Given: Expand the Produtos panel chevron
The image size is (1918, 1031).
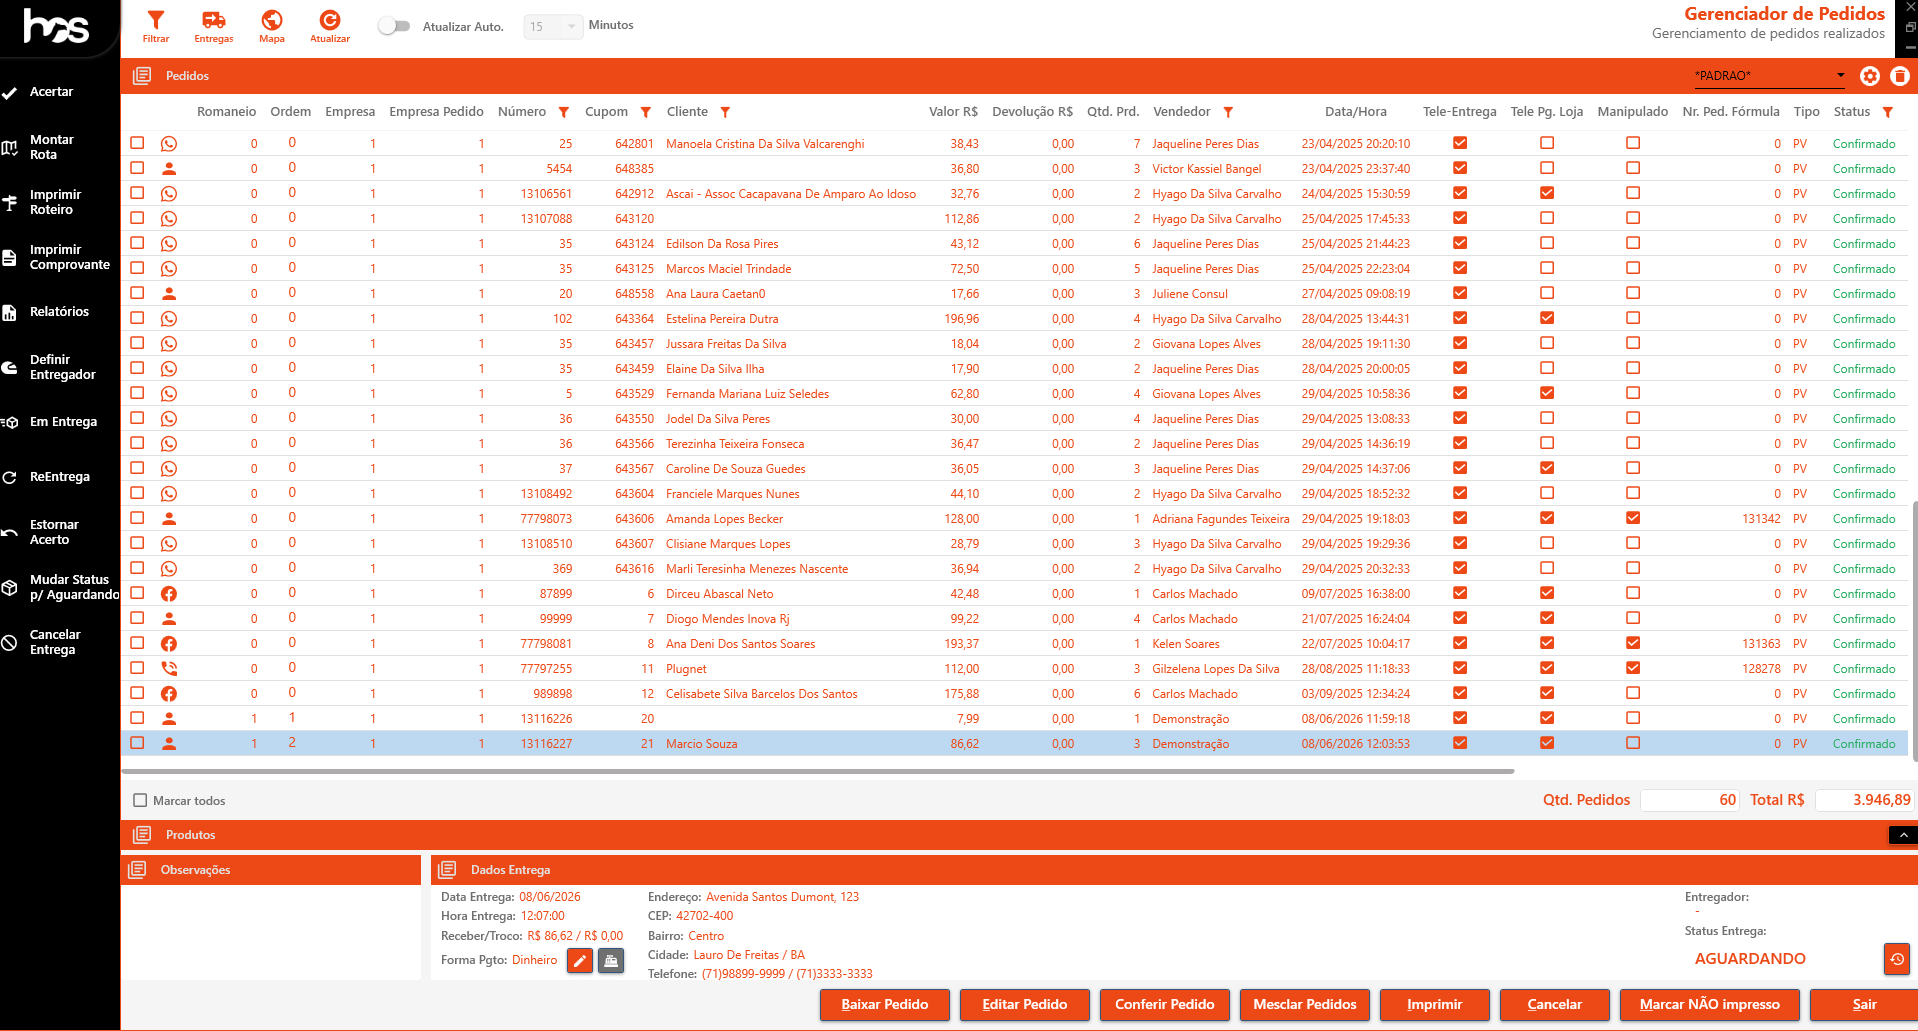Looking at the screenshot, I should point(1903,835).
